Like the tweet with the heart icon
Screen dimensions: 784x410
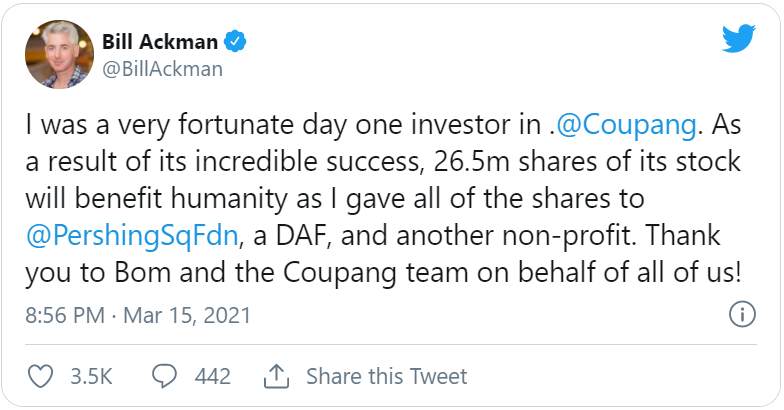(40, 376)
